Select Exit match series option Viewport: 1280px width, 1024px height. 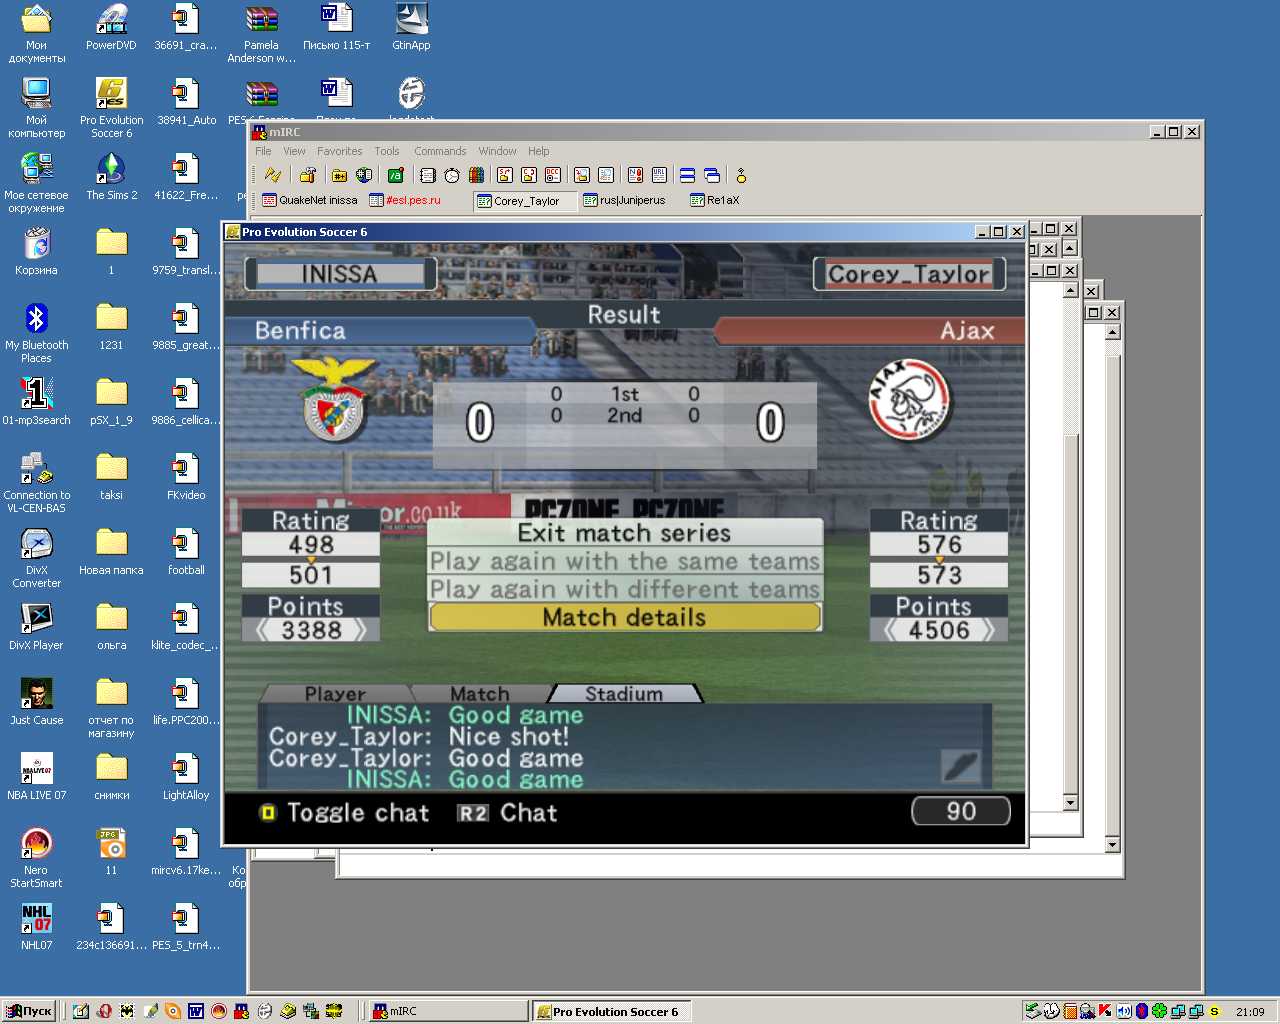coord(625,533)
